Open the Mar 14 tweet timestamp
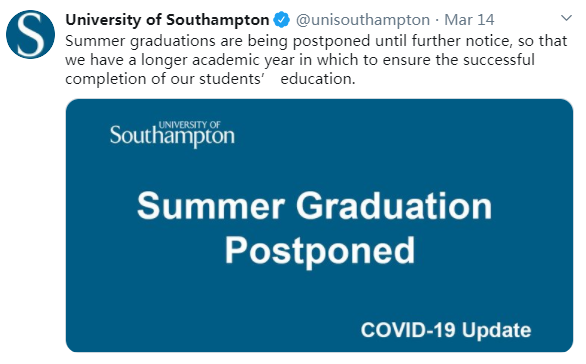The width and height of the screenshot is (586, 364). (x=469, y=20)
